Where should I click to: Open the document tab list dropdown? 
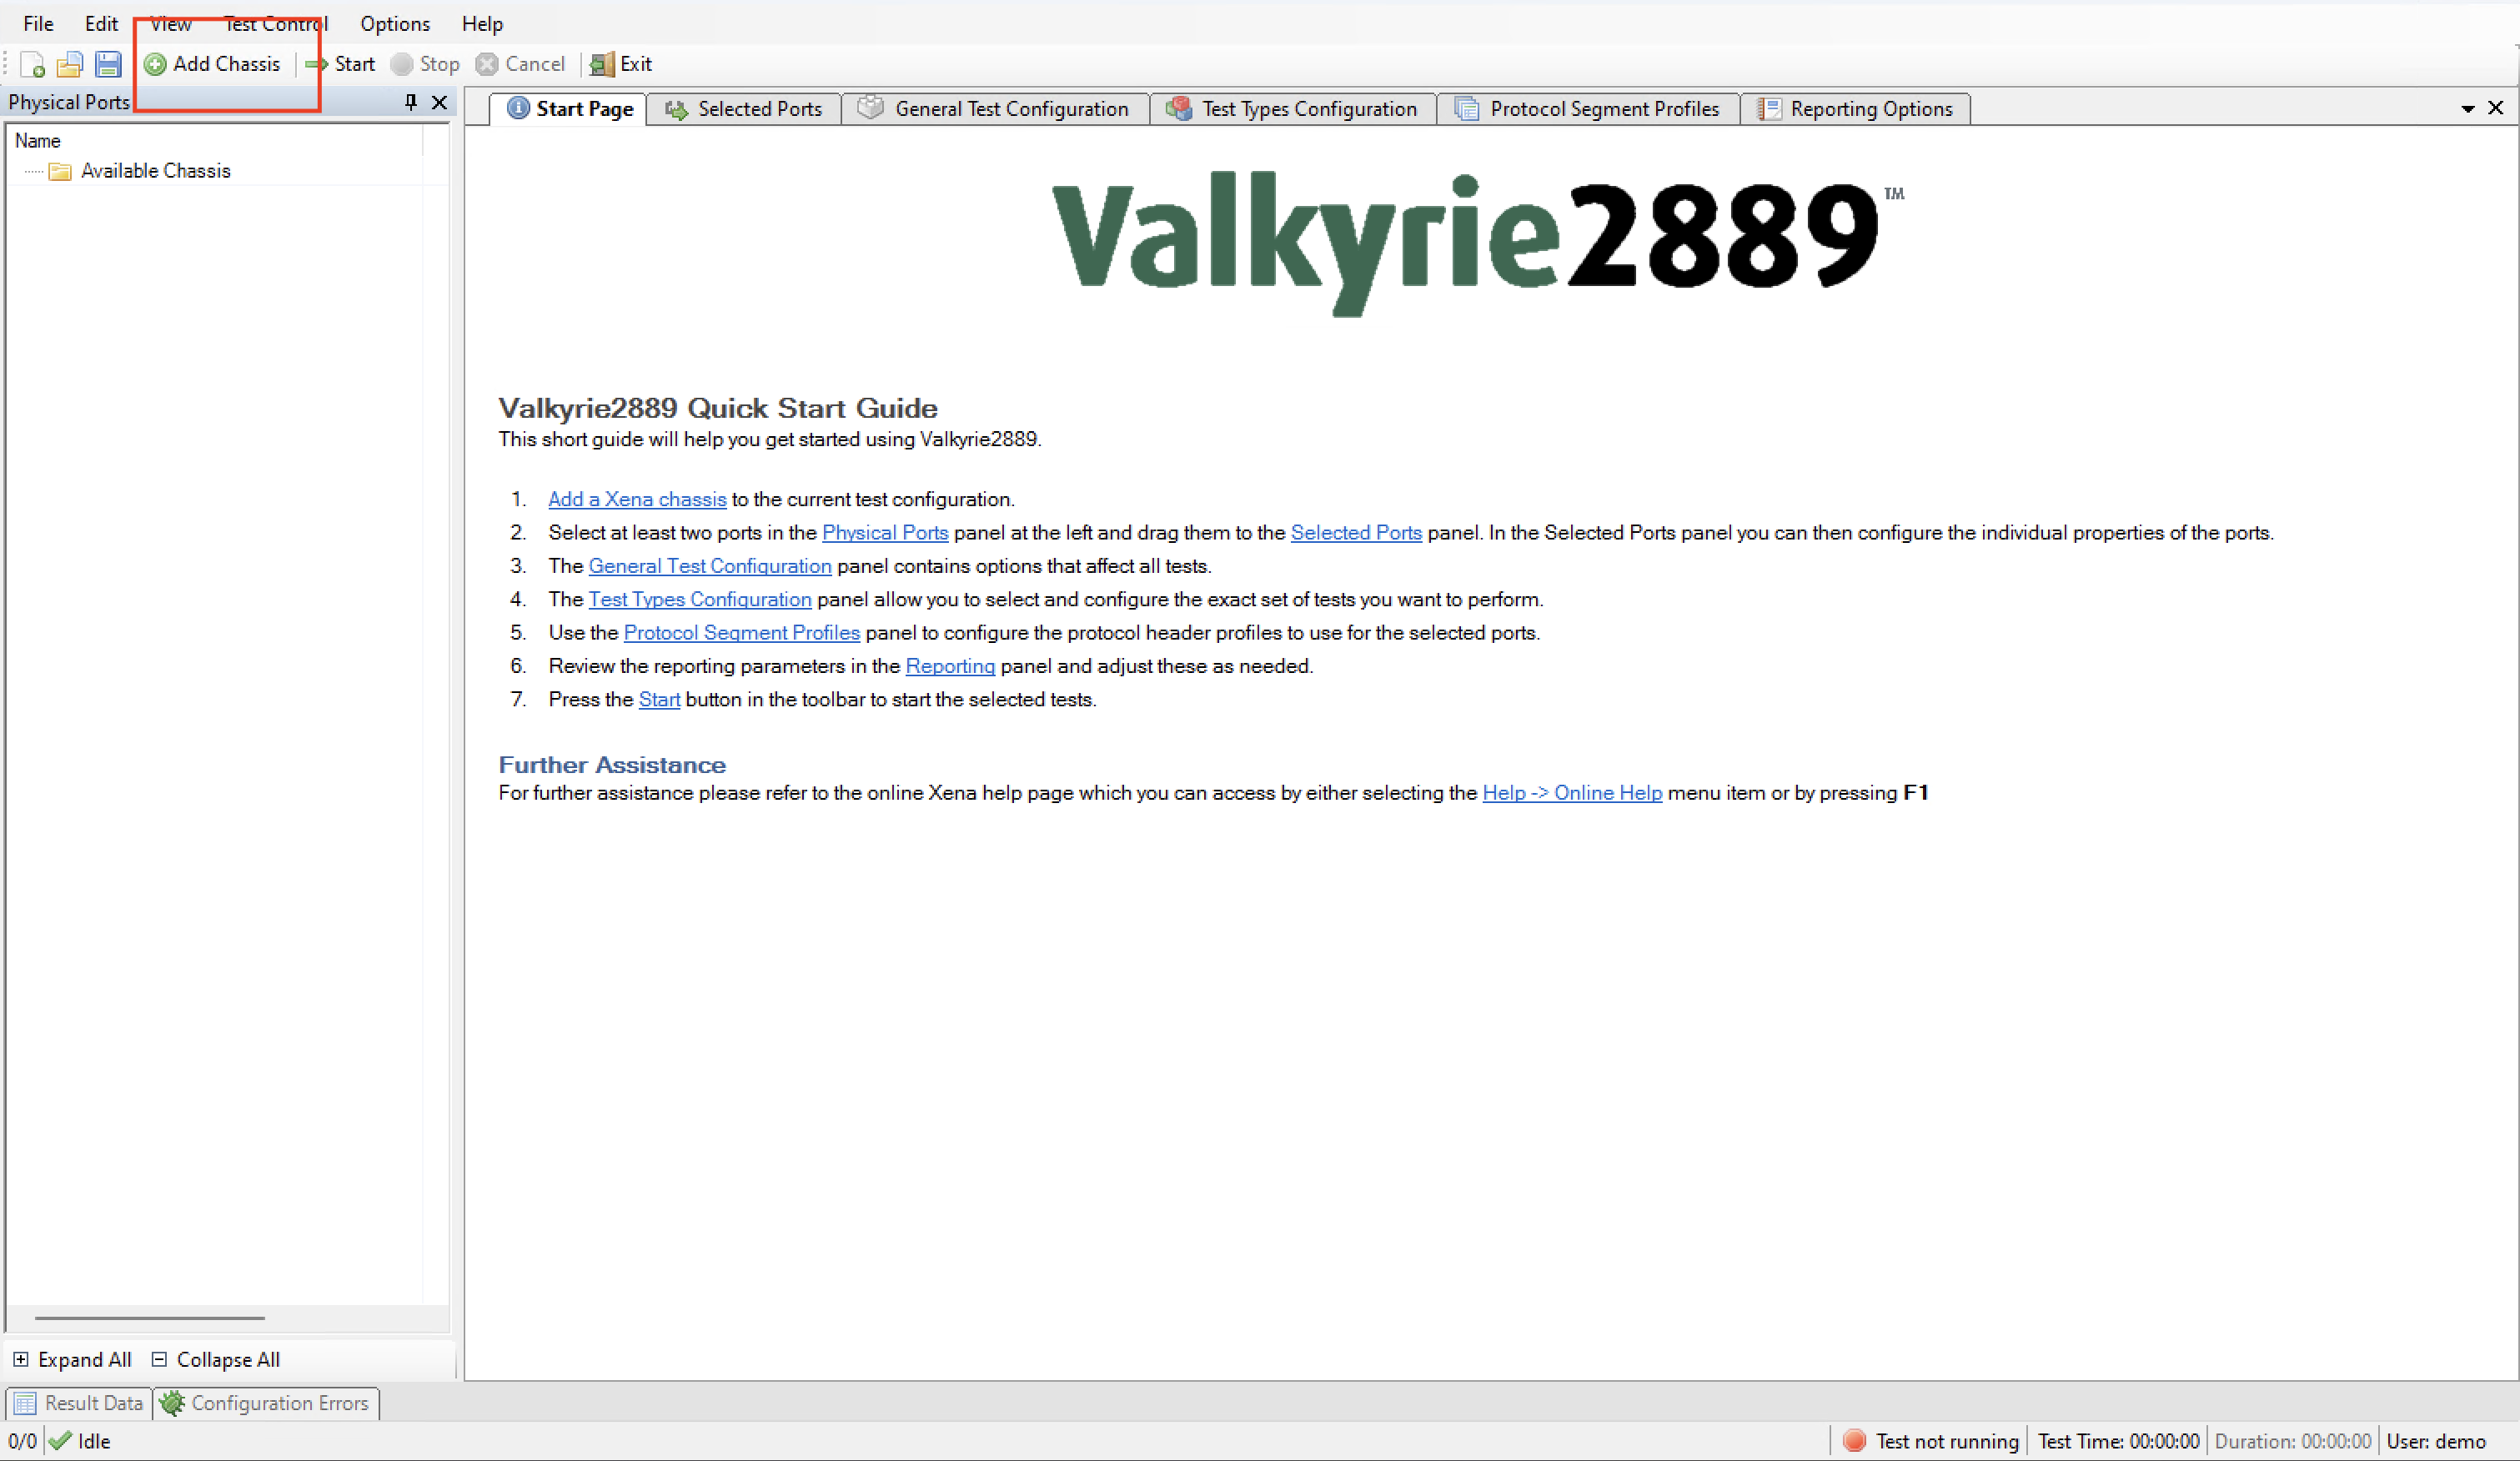coord(2467,108)
